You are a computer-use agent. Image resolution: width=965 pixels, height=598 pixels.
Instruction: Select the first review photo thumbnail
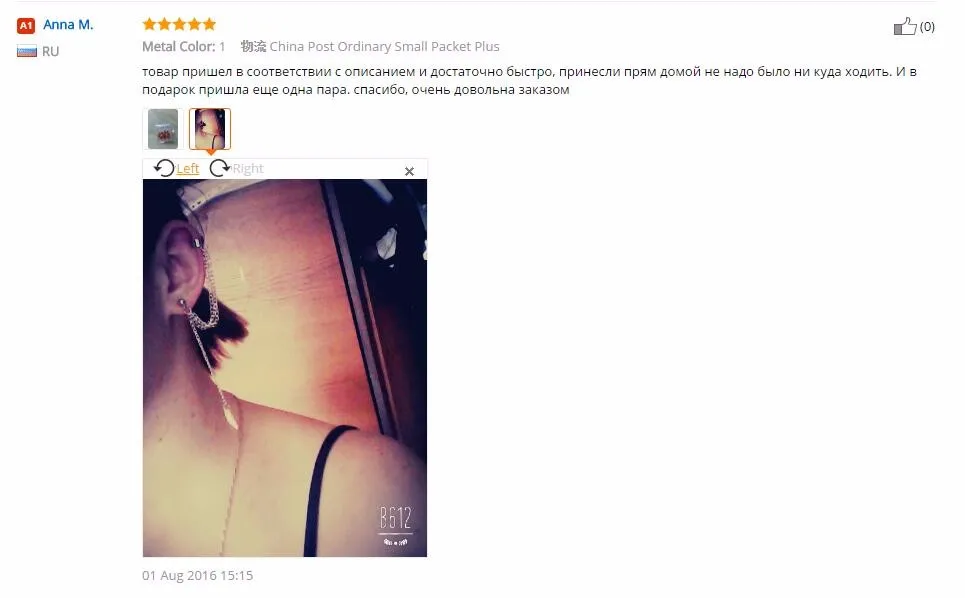tap(163, 129)
